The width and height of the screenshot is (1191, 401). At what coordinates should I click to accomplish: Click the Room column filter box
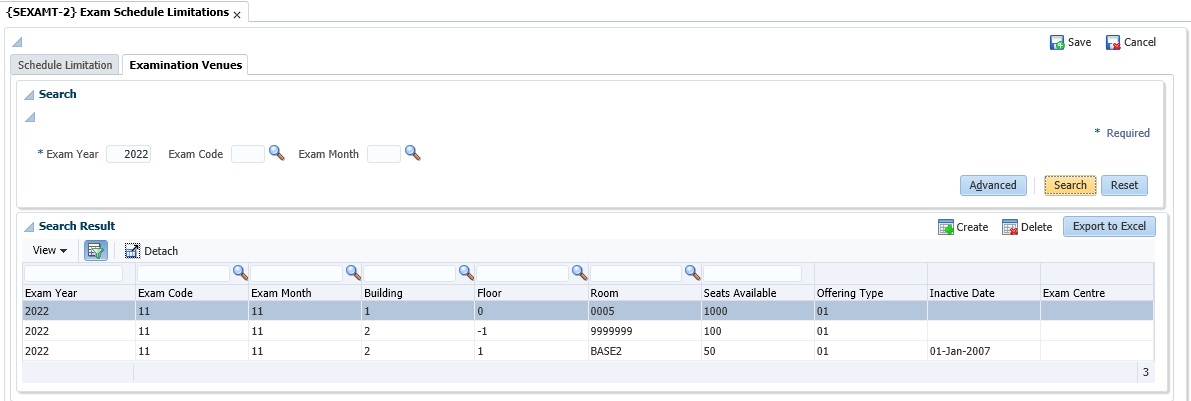pos(636,273)
